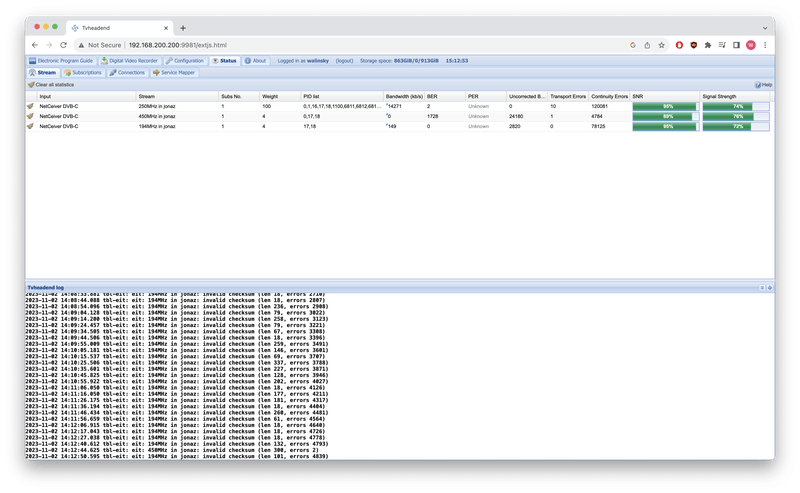800x493 pixels.
Task: Open the Help button
Action: coord(763,85)
